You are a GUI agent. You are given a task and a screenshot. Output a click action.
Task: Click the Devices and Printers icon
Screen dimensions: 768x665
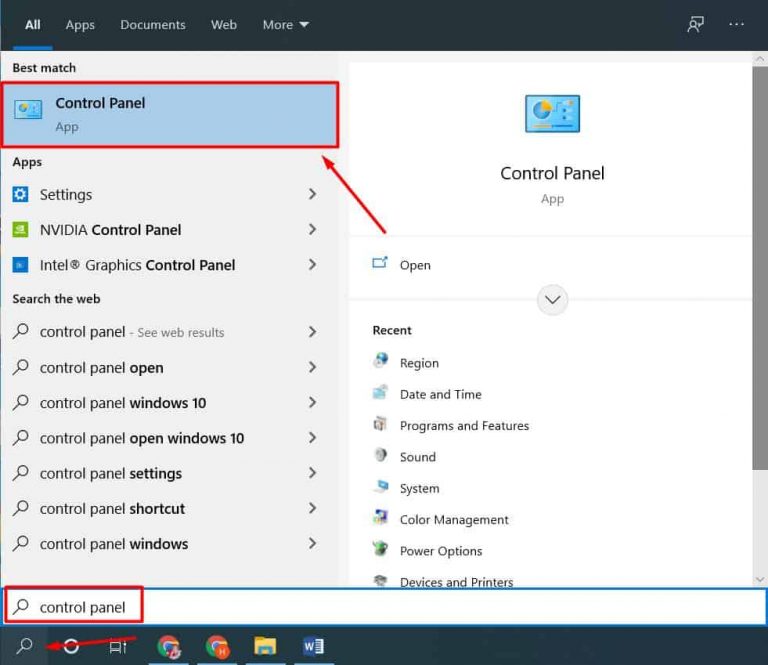[x=381, y=580]
